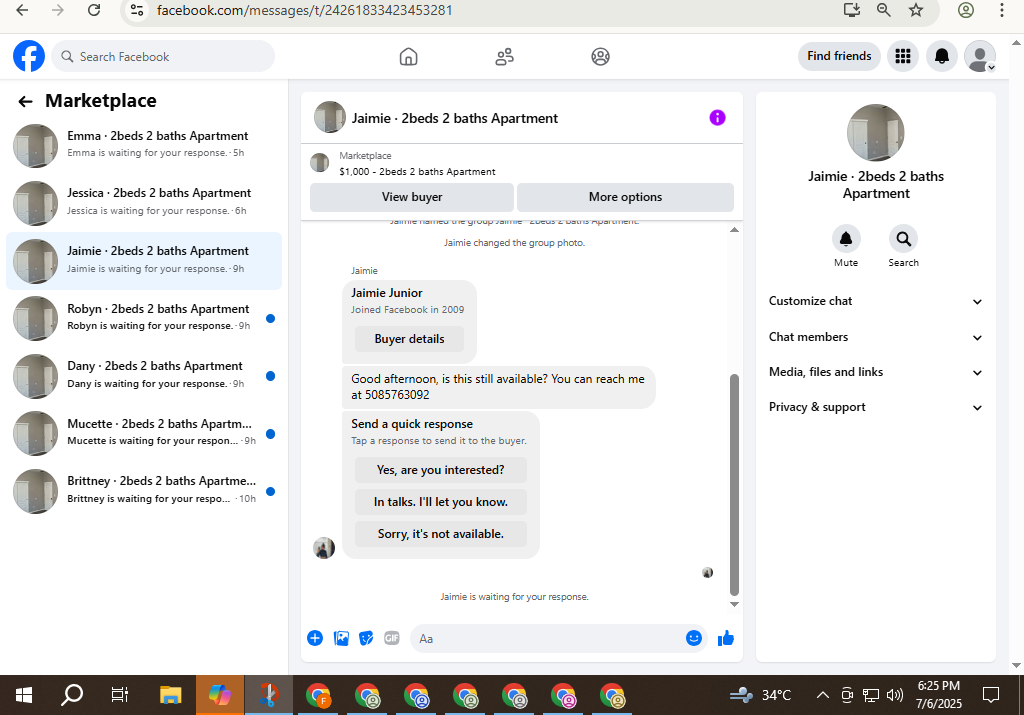This screenshot has height=715, width=1024.
Task: Open Jessica 2beds 2 baths Apartment conversation
Action: (x=144, y=203)
